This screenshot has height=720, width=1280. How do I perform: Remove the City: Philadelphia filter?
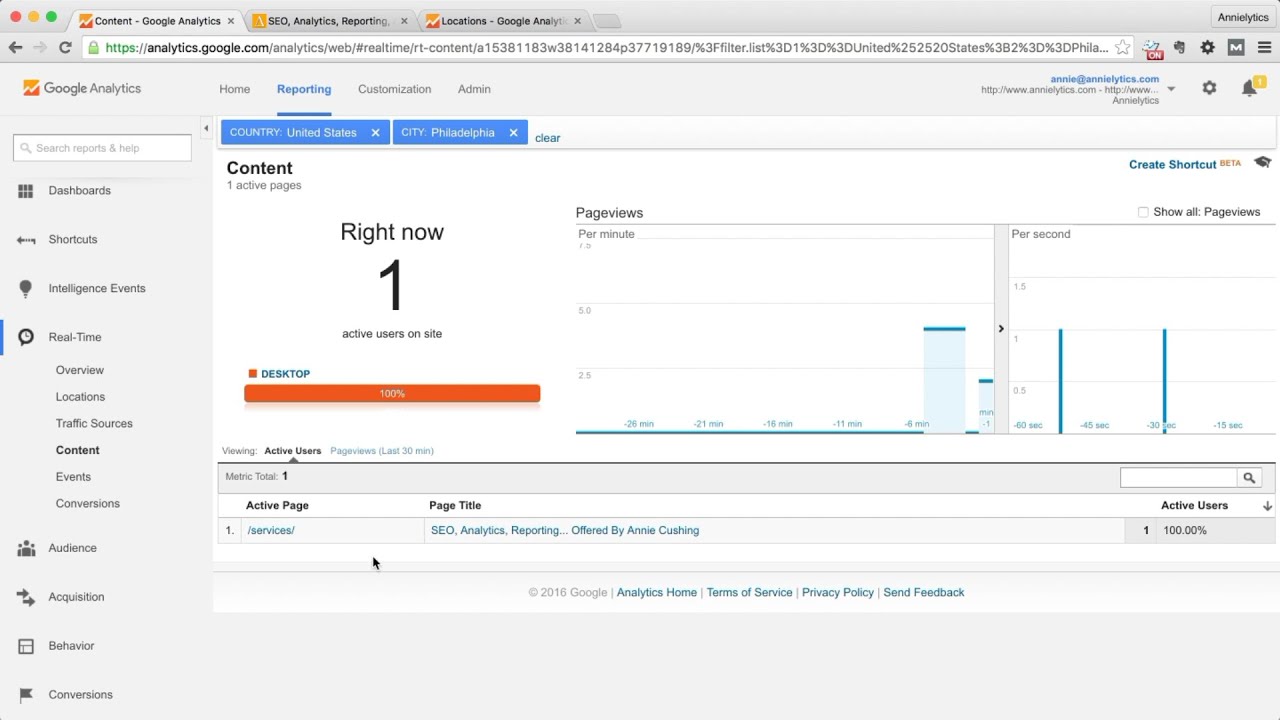coord(513,133)
